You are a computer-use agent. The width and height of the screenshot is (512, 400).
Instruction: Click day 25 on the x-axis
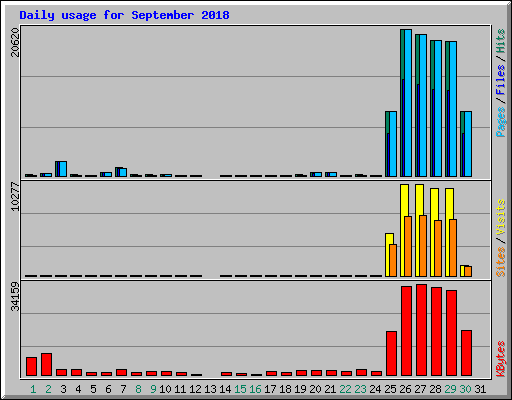point(390,389)
